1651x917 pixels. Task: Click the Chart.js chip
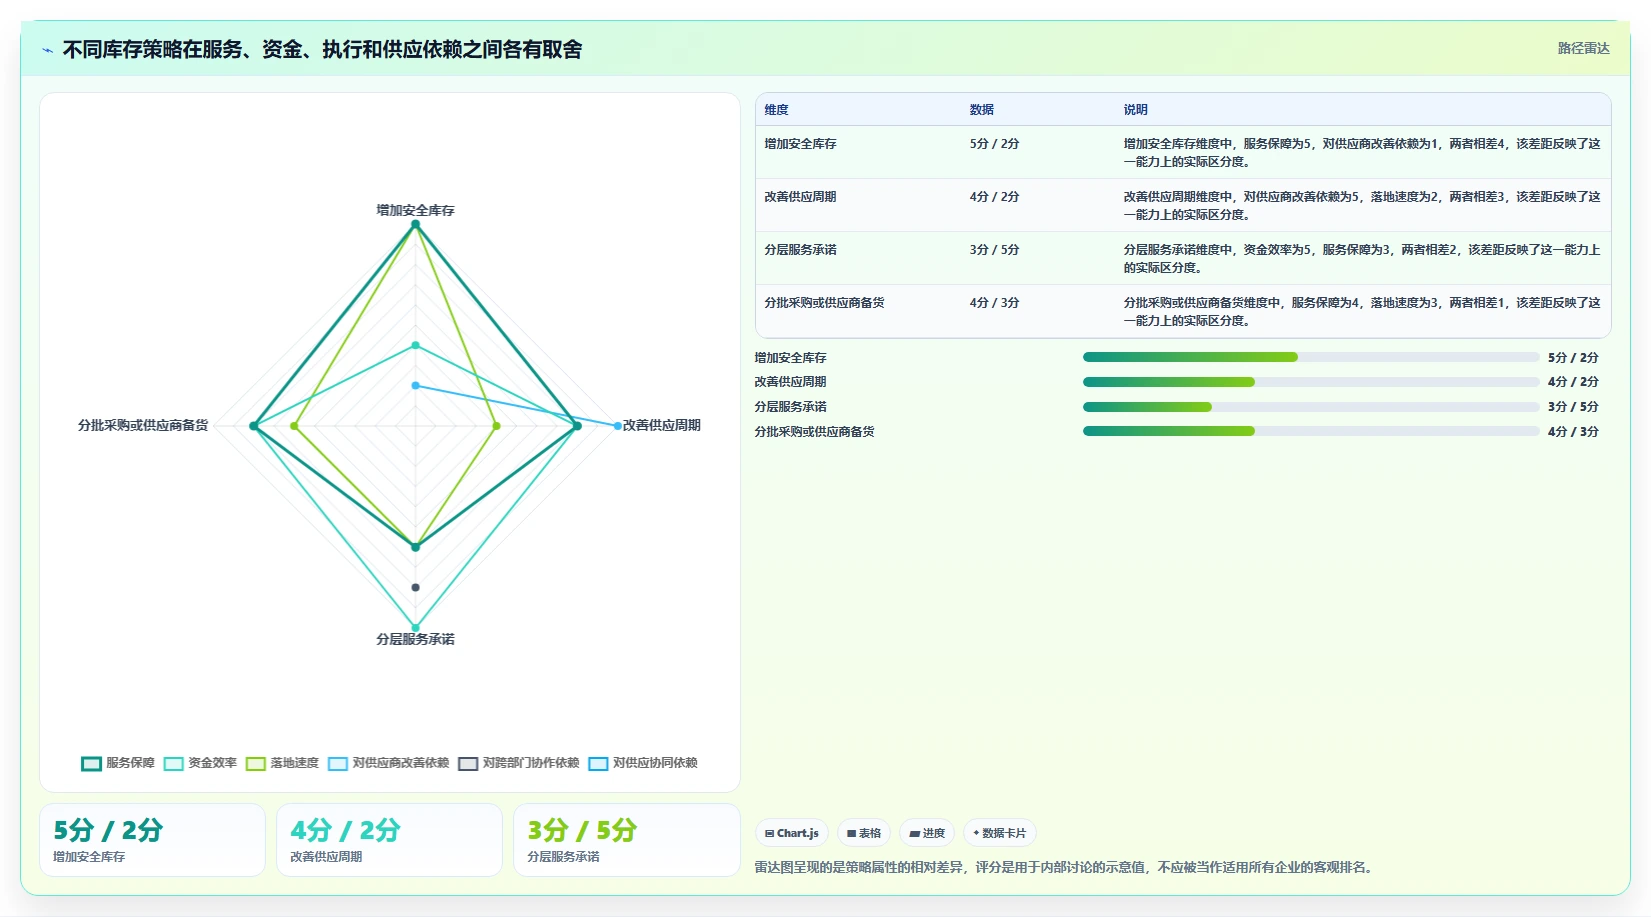(791, 833)
